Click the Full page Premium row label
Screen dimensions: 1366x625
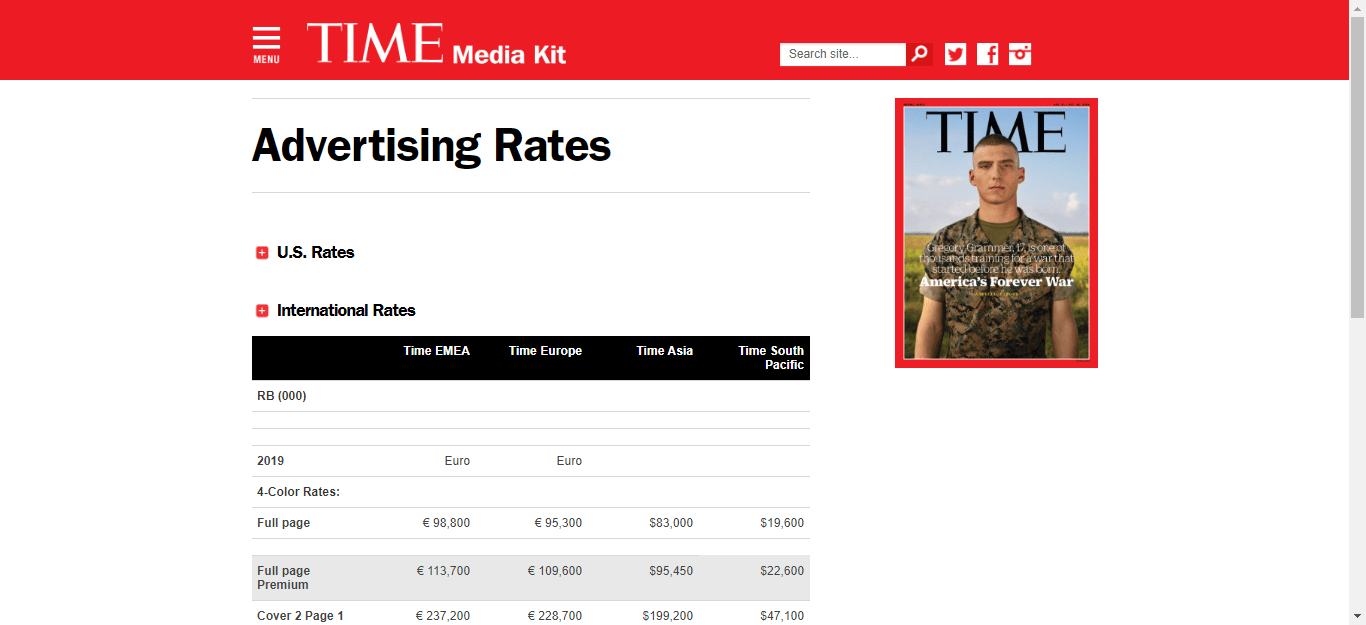coord(283,578)
